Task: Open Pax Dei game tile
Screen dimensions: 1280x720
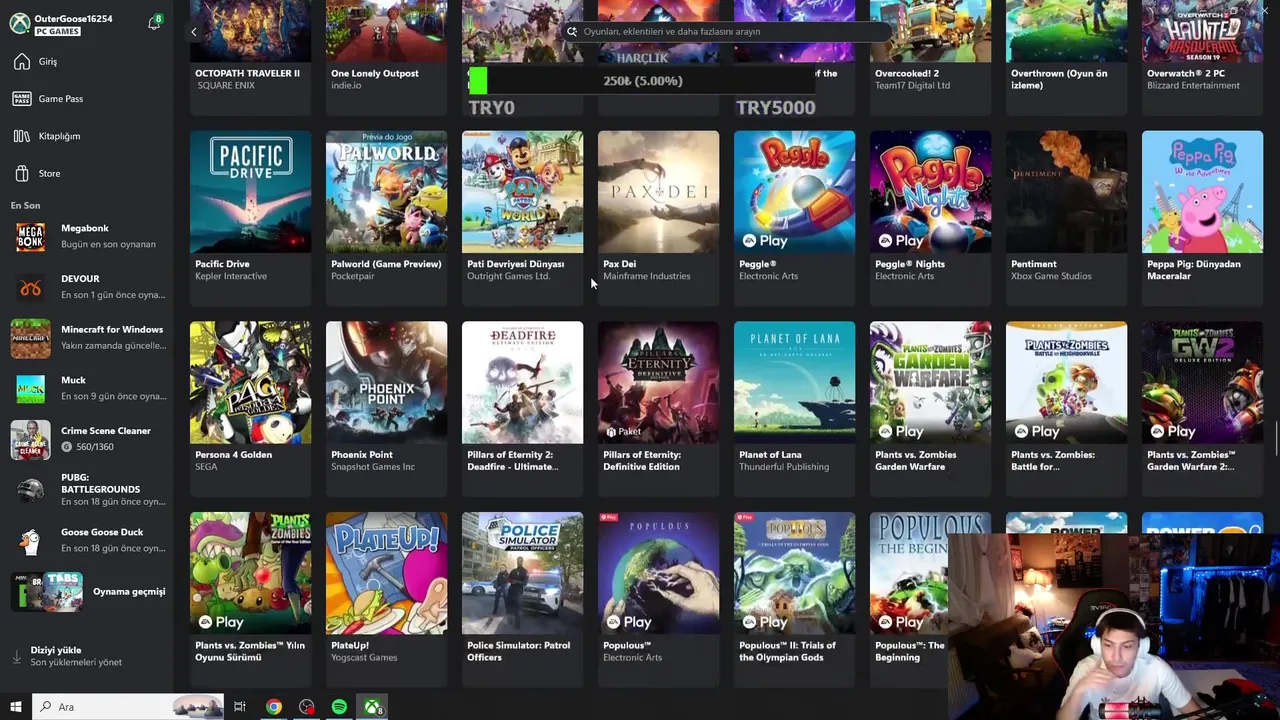Action: click(x=658, y=216)
